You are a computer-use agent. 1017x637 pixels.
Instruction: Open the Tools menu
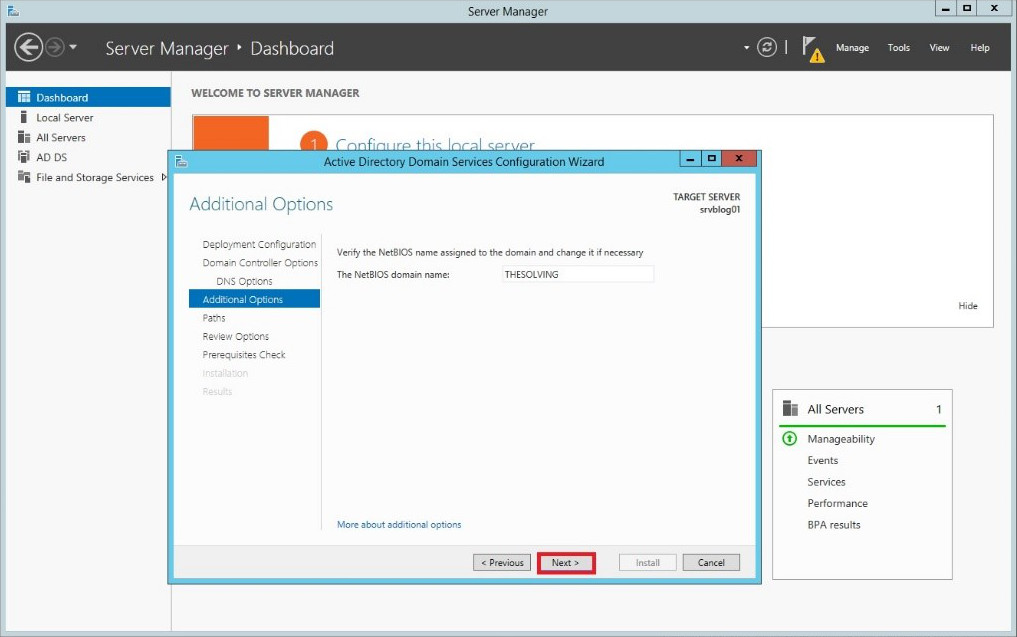tap(899, 48)
